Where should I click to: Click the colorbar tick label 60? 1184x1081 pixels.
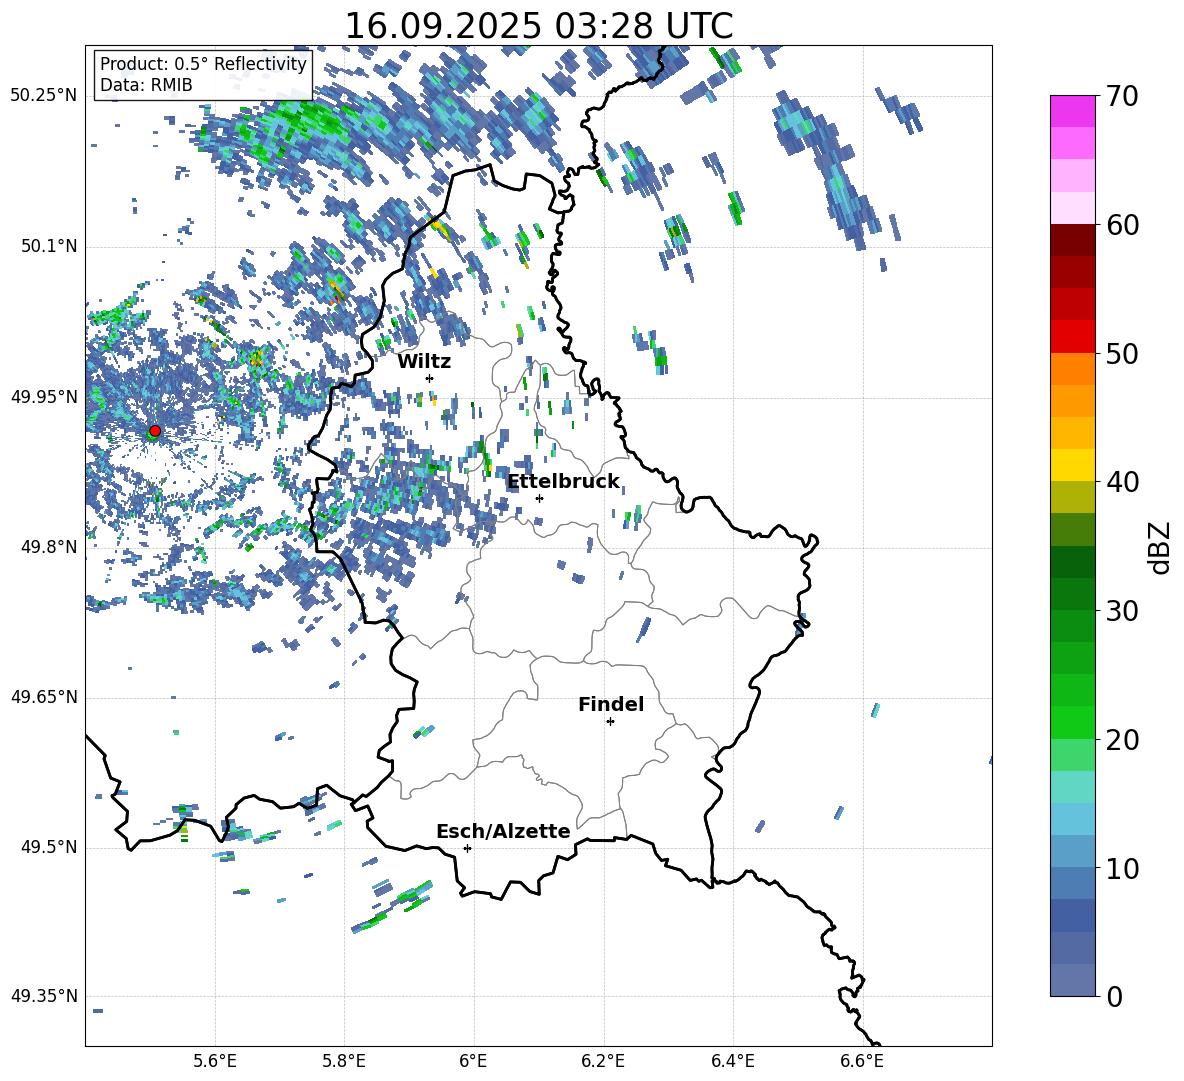point(1123,225)
